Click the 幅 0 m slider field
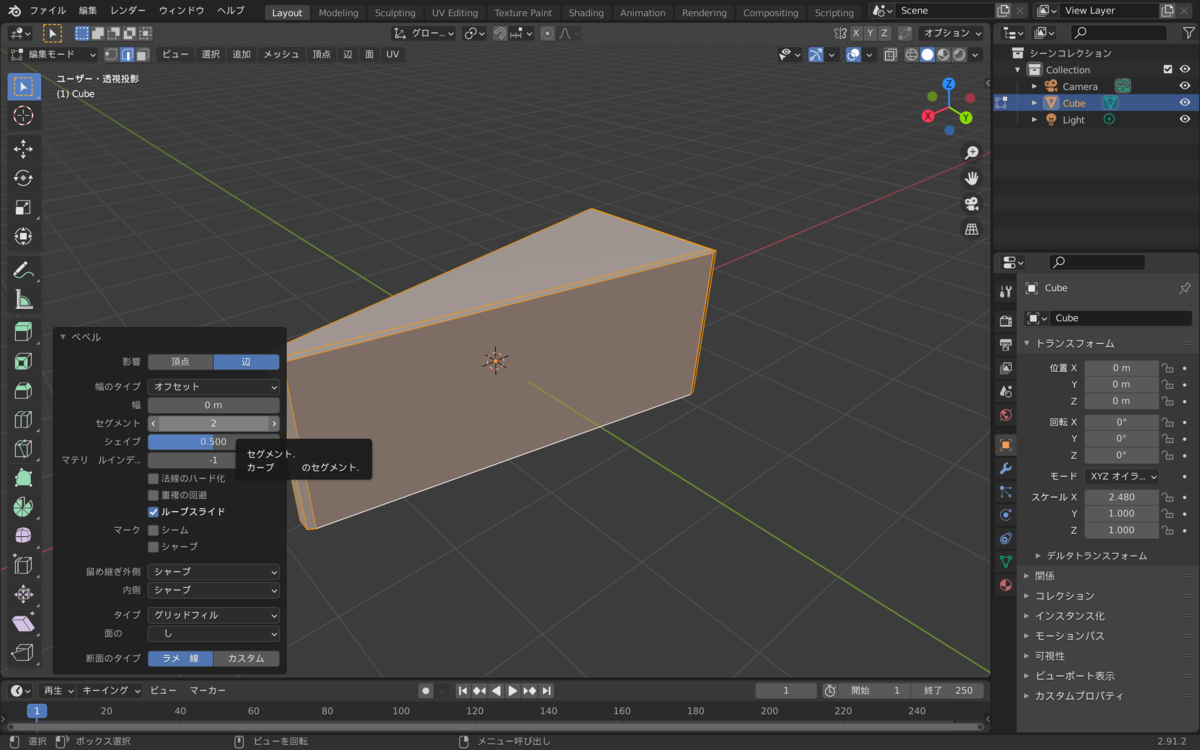This screenshot has height=750, width=1200. coord(214,405)
